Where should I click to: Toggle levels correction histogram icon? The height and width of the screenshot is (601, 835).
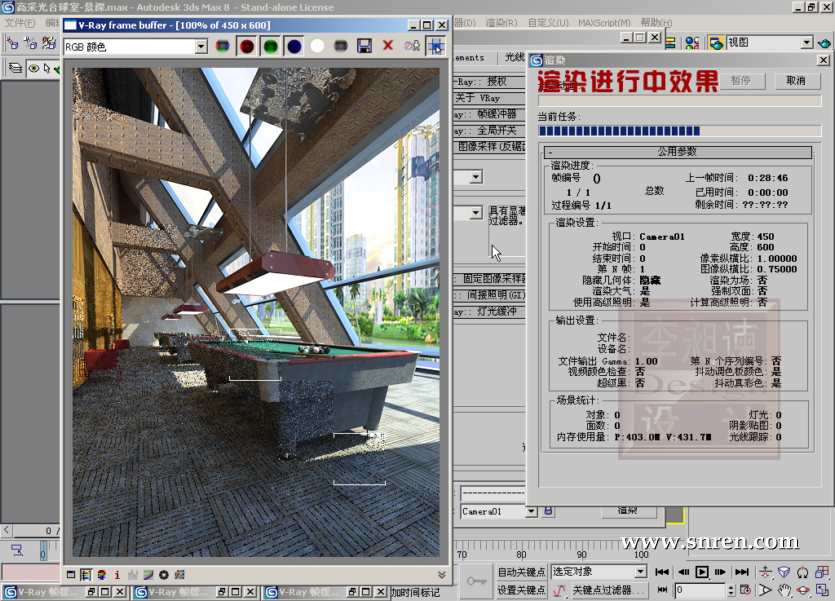(x=133, y=574)
